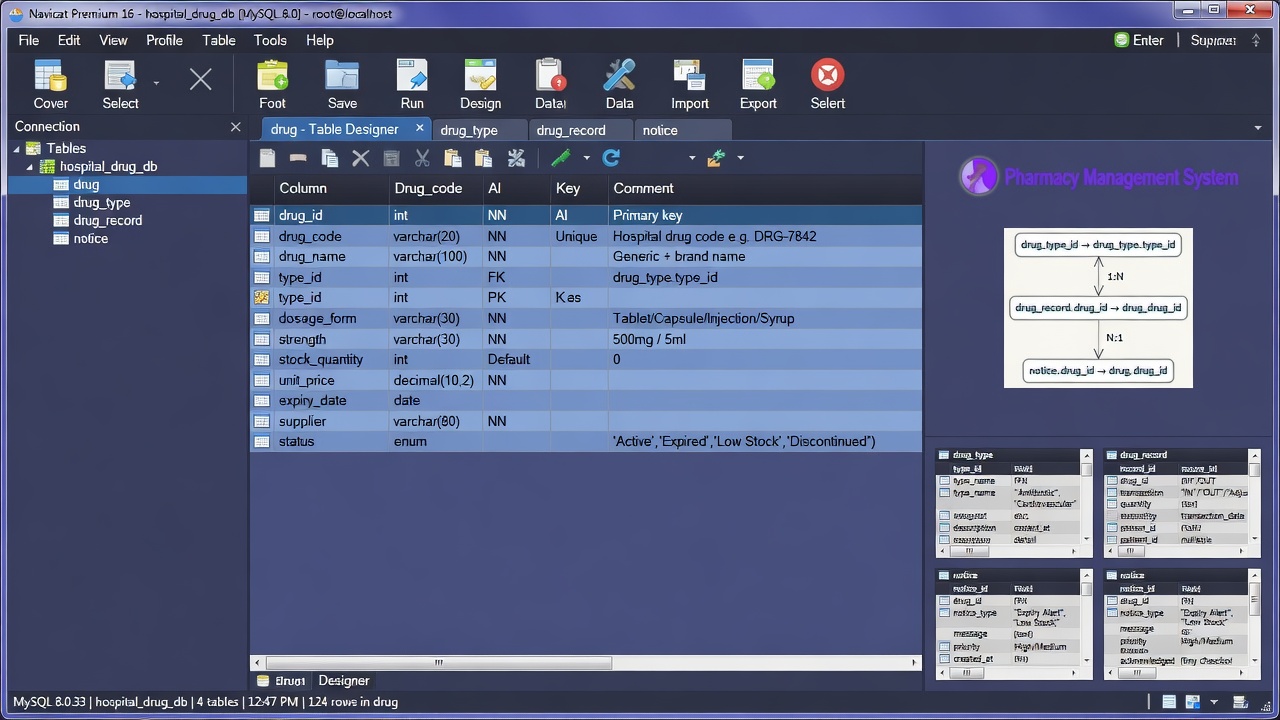1280x720 pixels.
Task: Select the drug_record table in tree
Action: pyautogui.click(x=108, y=220)
